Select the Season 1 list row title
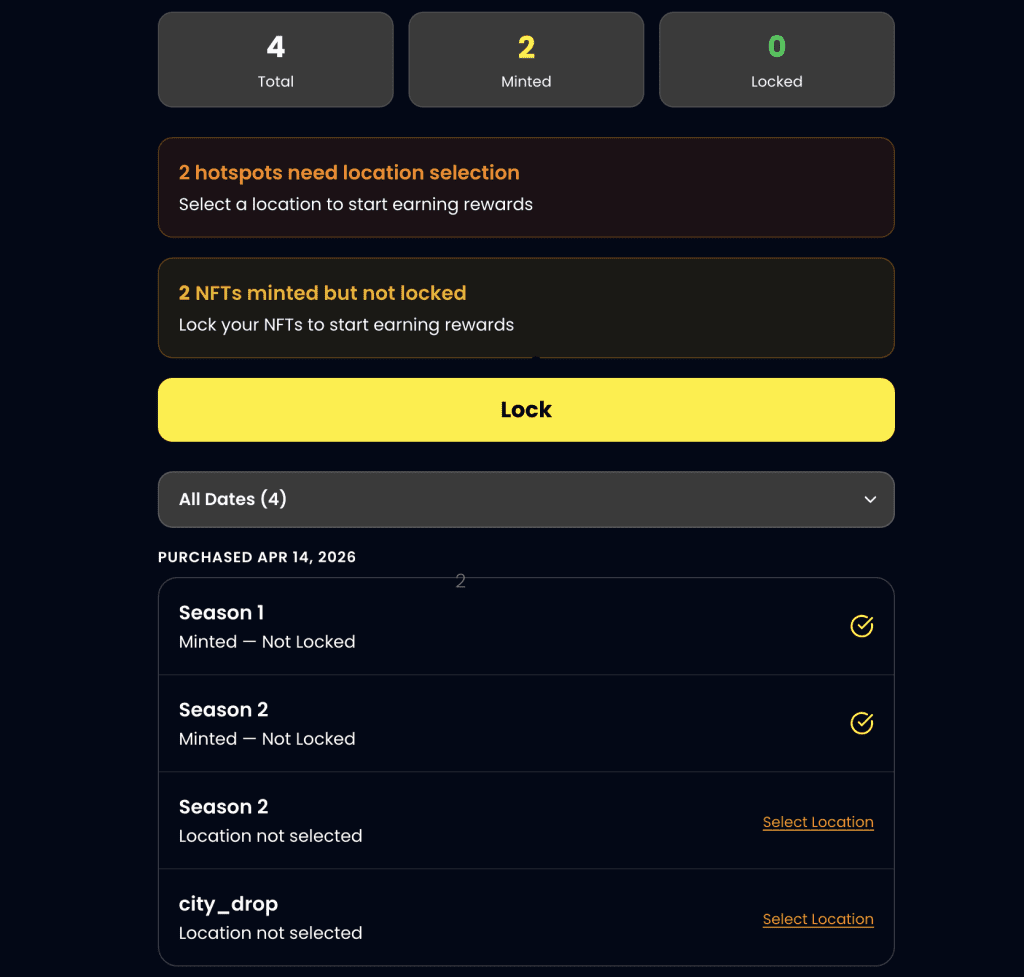The height and width of the screenshot is (977, 1024). tap(221, 613)
